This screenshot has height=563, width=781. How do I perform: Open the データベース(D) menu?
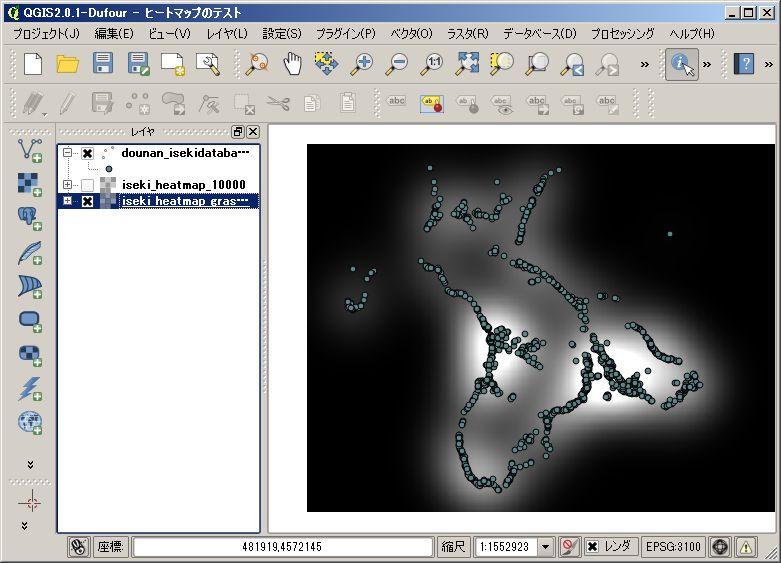pyautogui.click(x=540, y=33)
